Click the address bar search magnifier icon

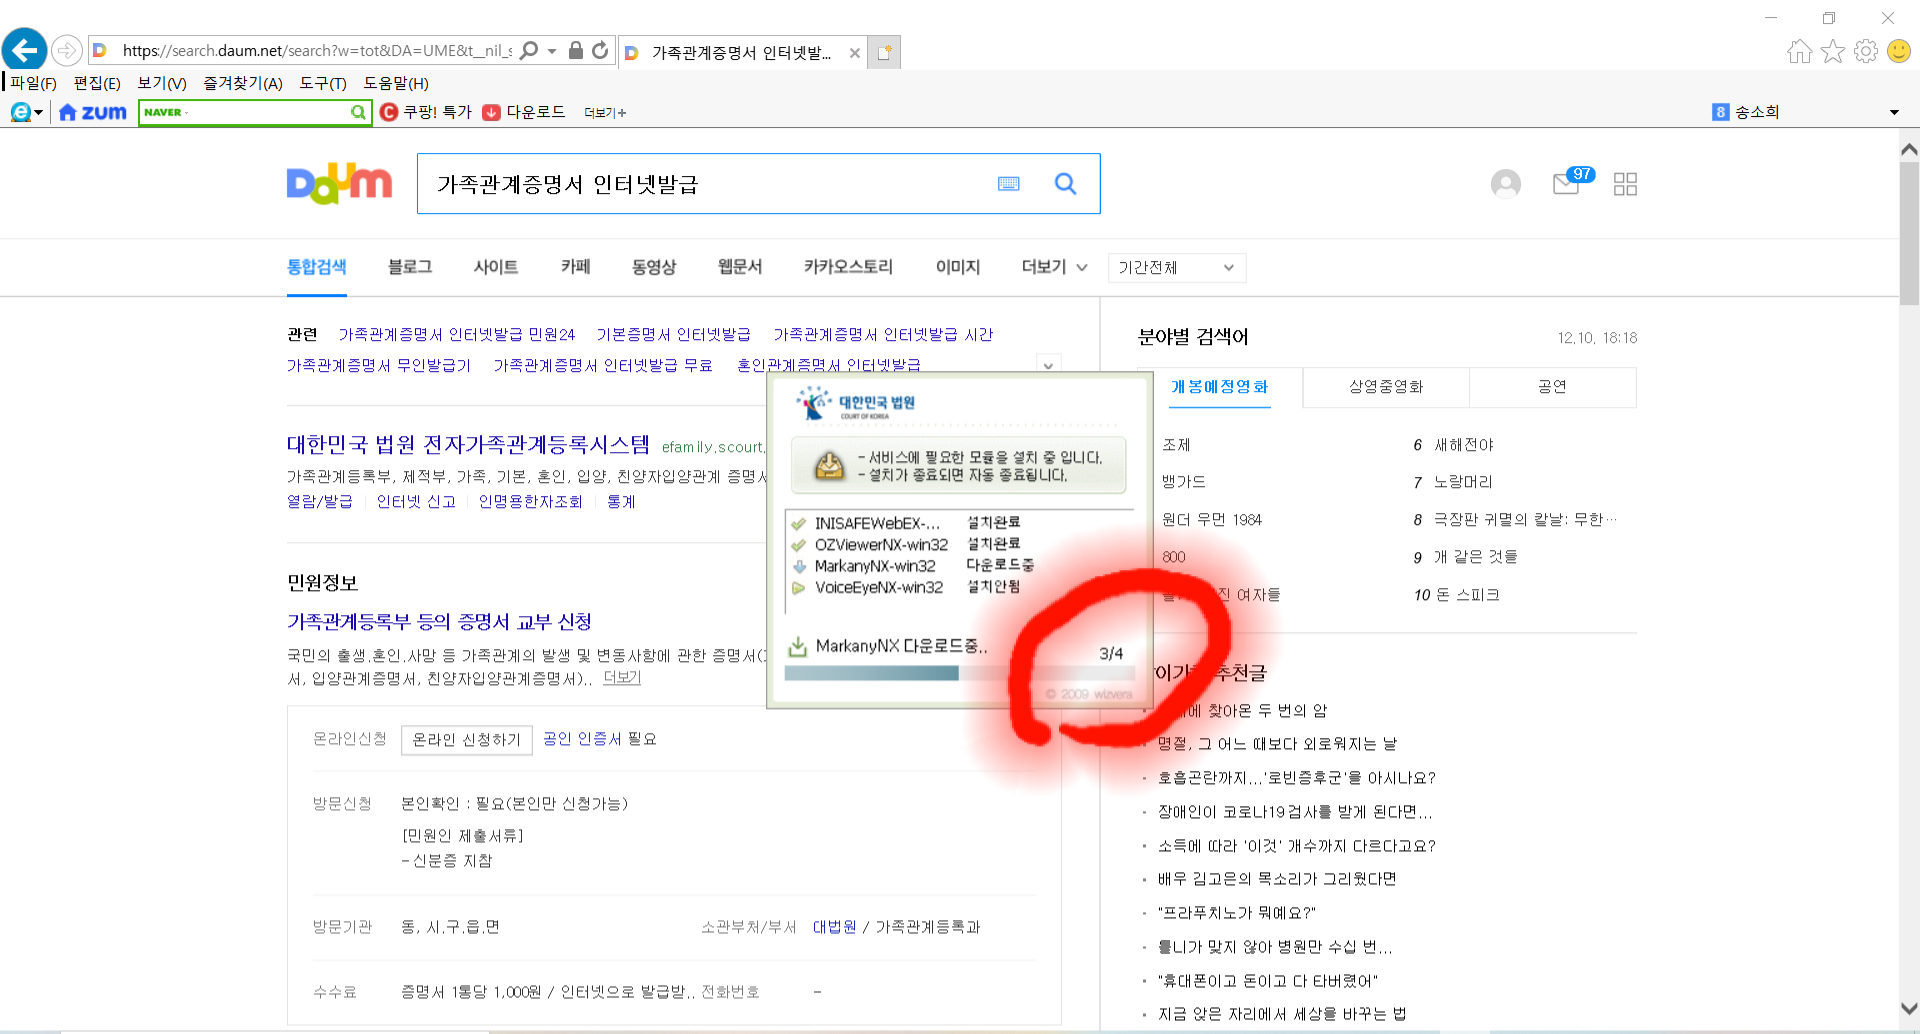click(x=529, y=50)
